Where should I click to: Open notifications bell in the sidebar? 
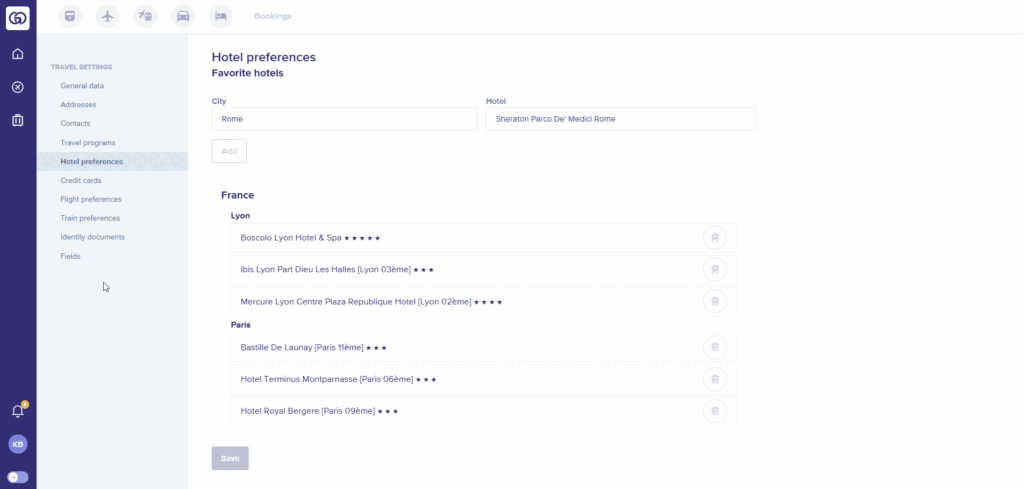[x=18, y=410]
